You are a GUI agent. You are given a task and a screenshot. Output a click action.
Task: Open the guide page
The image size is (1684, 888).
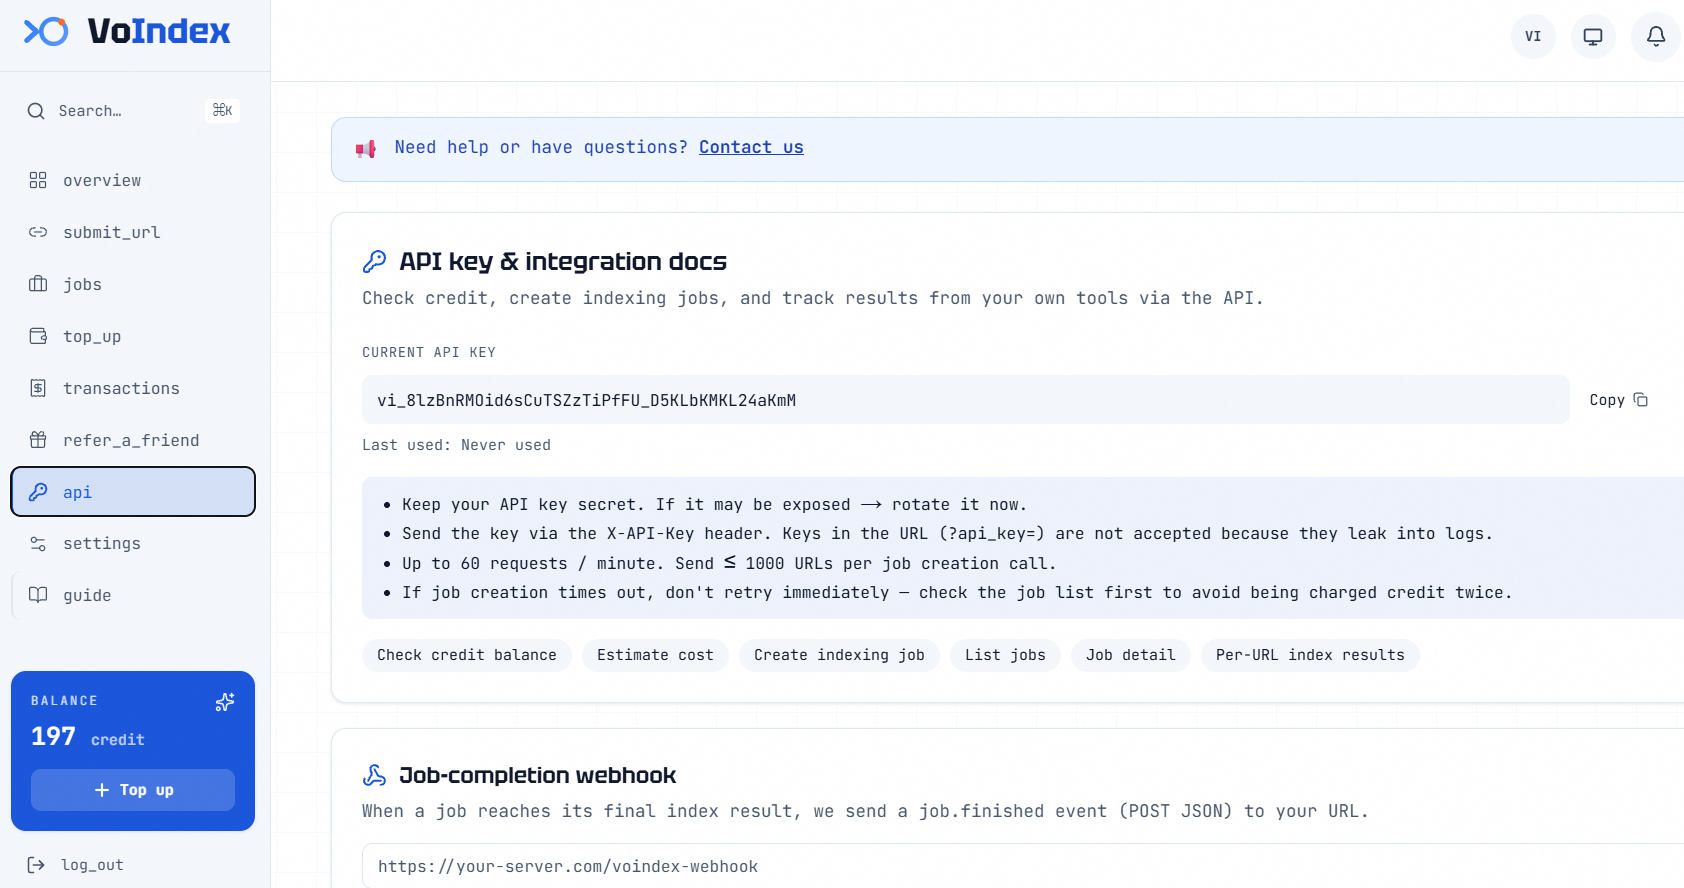pyautogui.click(x=133, y=595)
